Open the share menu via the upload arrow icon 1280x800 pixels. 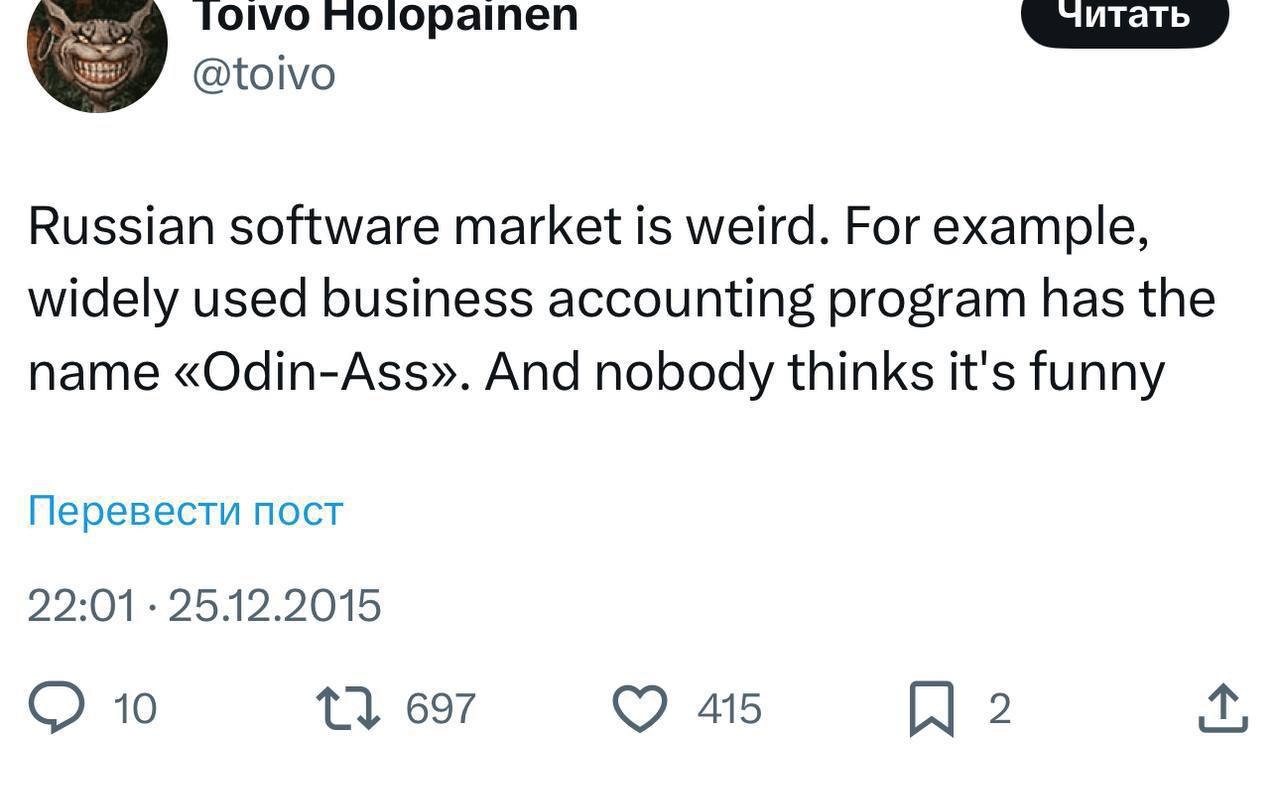[1222, 709]
